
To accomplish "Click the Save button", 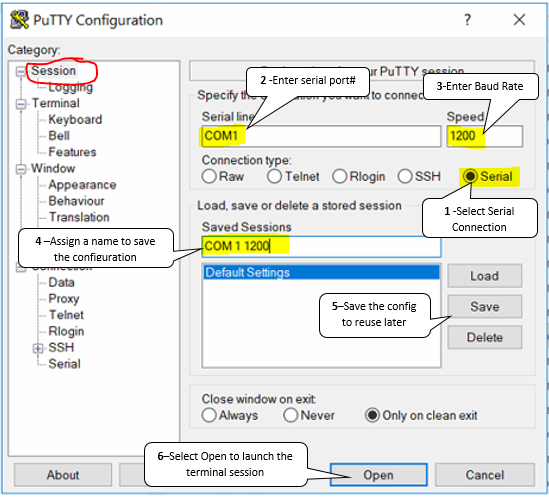I will (x=485, y=307).
